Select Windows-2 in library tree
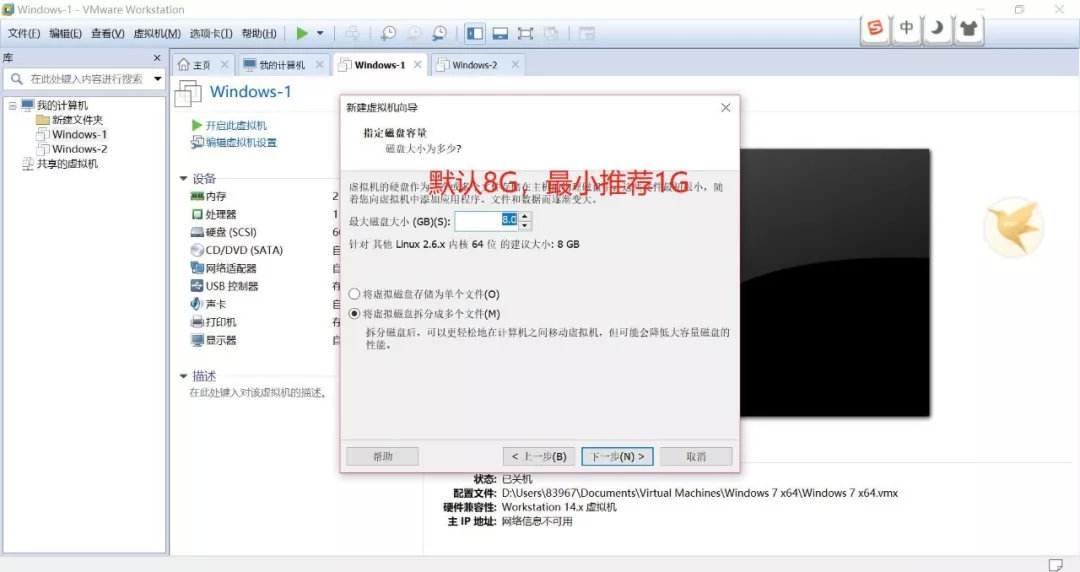 pos(79,149)
